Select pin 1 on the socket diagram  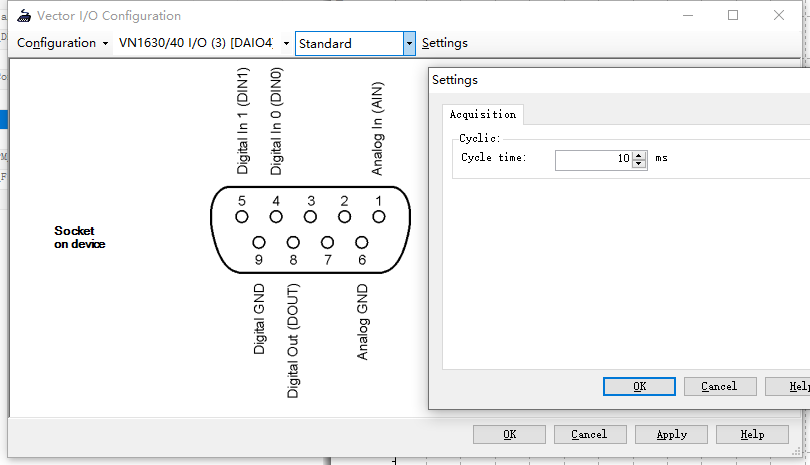(x=379, y=217)
